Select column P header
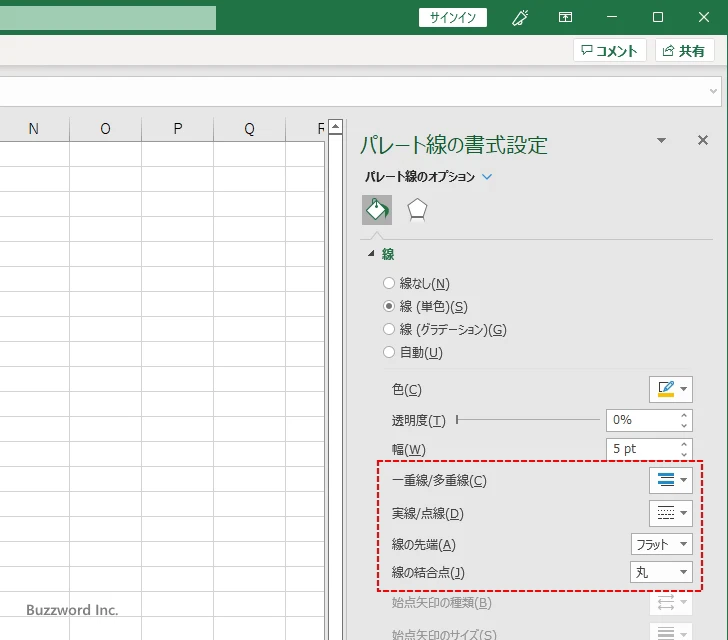The width and height of the screenshot is (728, 640). pos(177,129)
